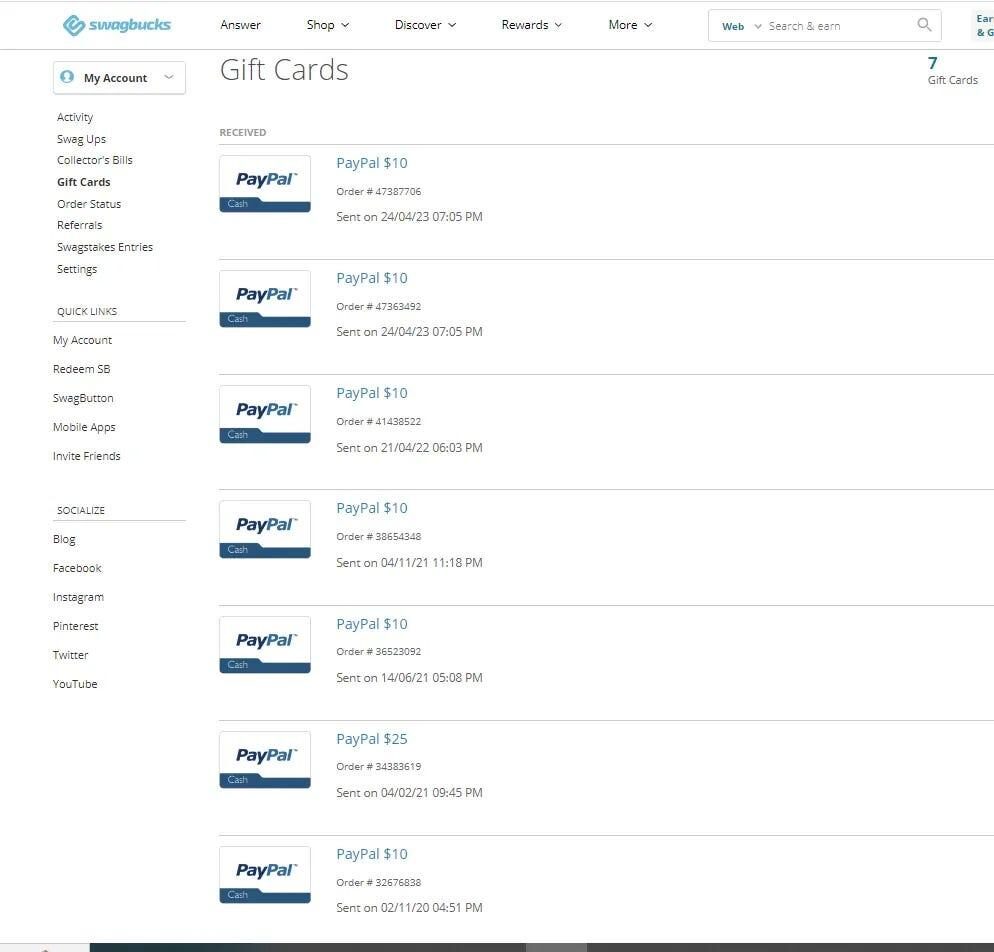Viewport: 994px width, 952px height.
Task: Open PayPal $10 title for order 47387706
Action: pos(371,163)
